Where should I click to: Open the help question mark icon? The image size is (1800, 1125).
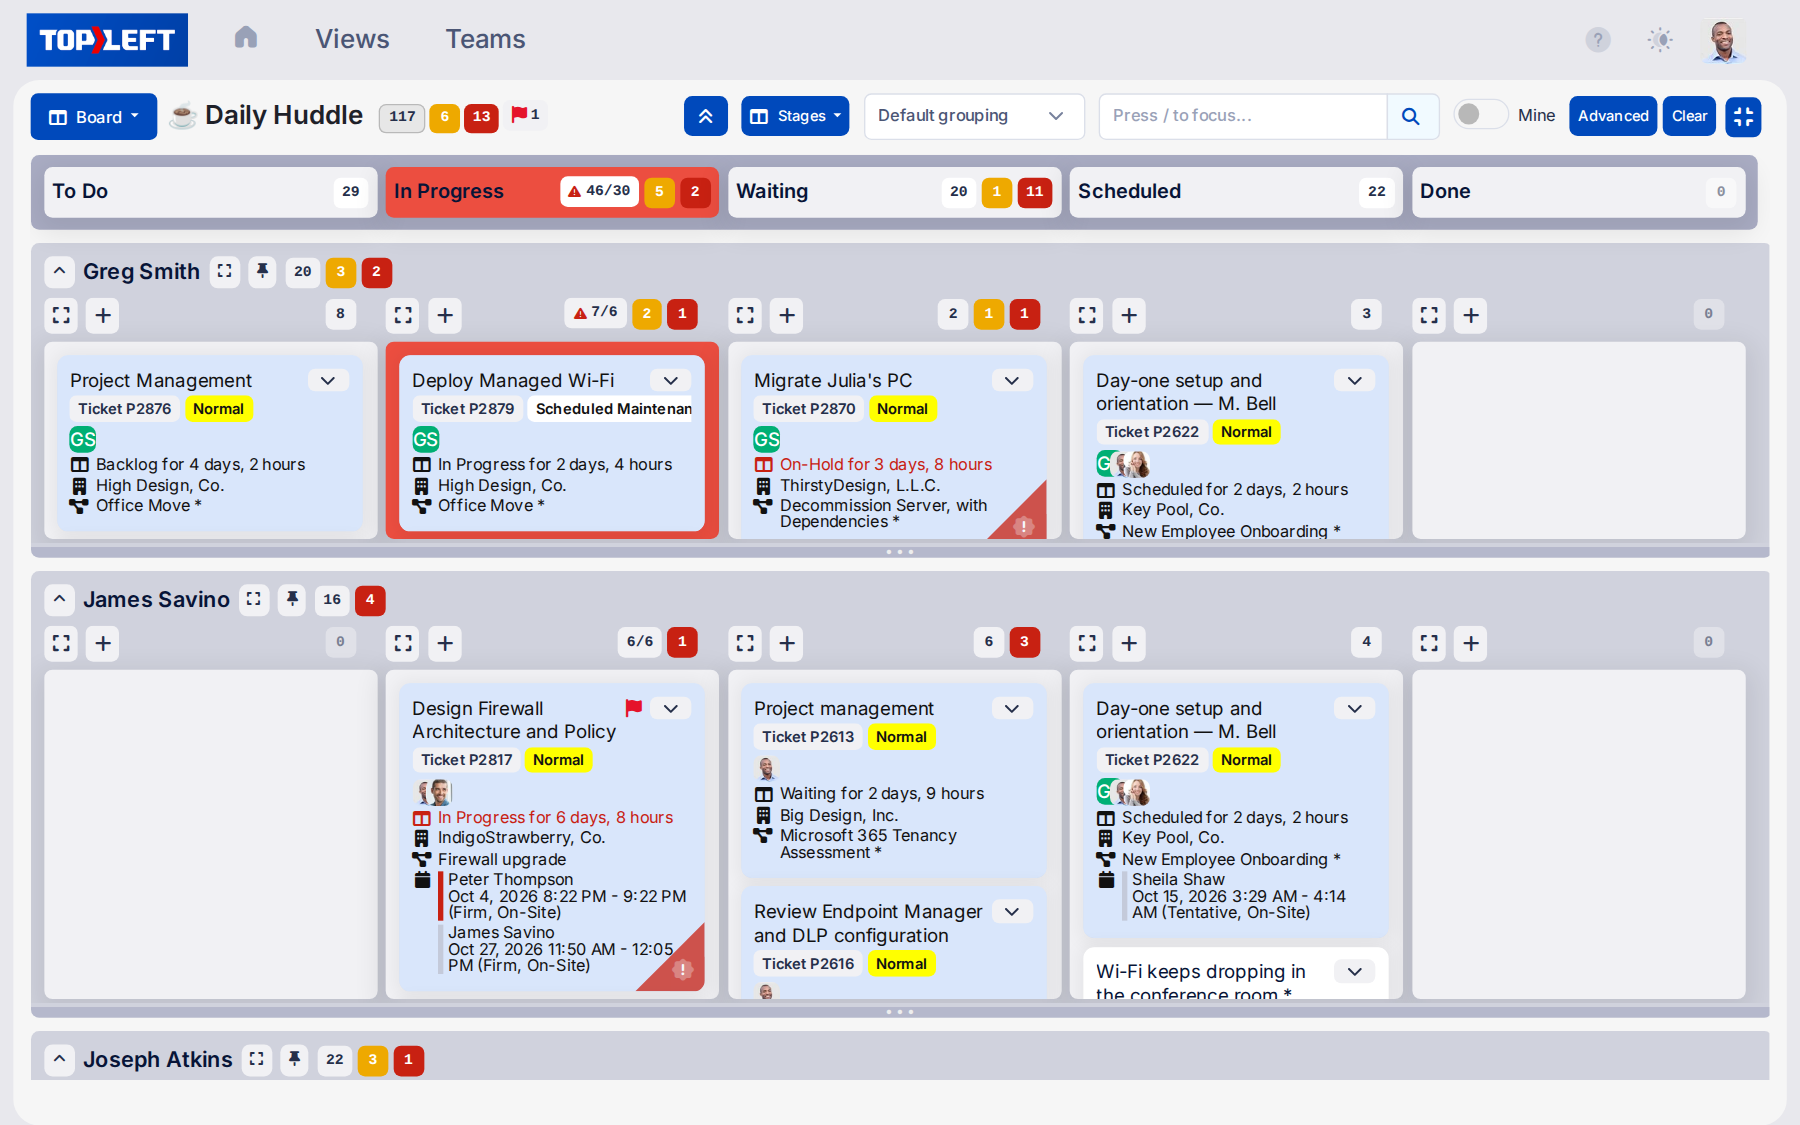tap(1598, 39)
